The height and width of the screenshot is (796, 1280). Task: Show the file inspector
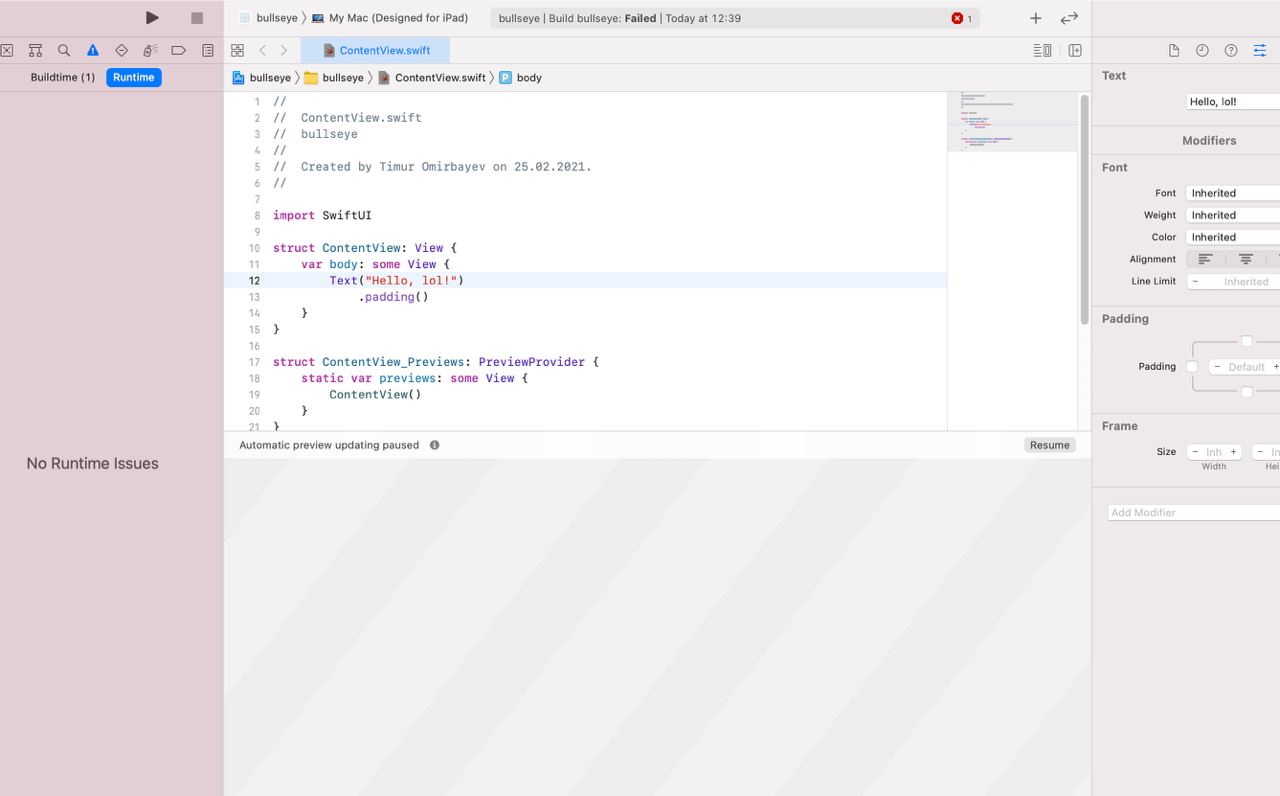[x=1174, y=50]
